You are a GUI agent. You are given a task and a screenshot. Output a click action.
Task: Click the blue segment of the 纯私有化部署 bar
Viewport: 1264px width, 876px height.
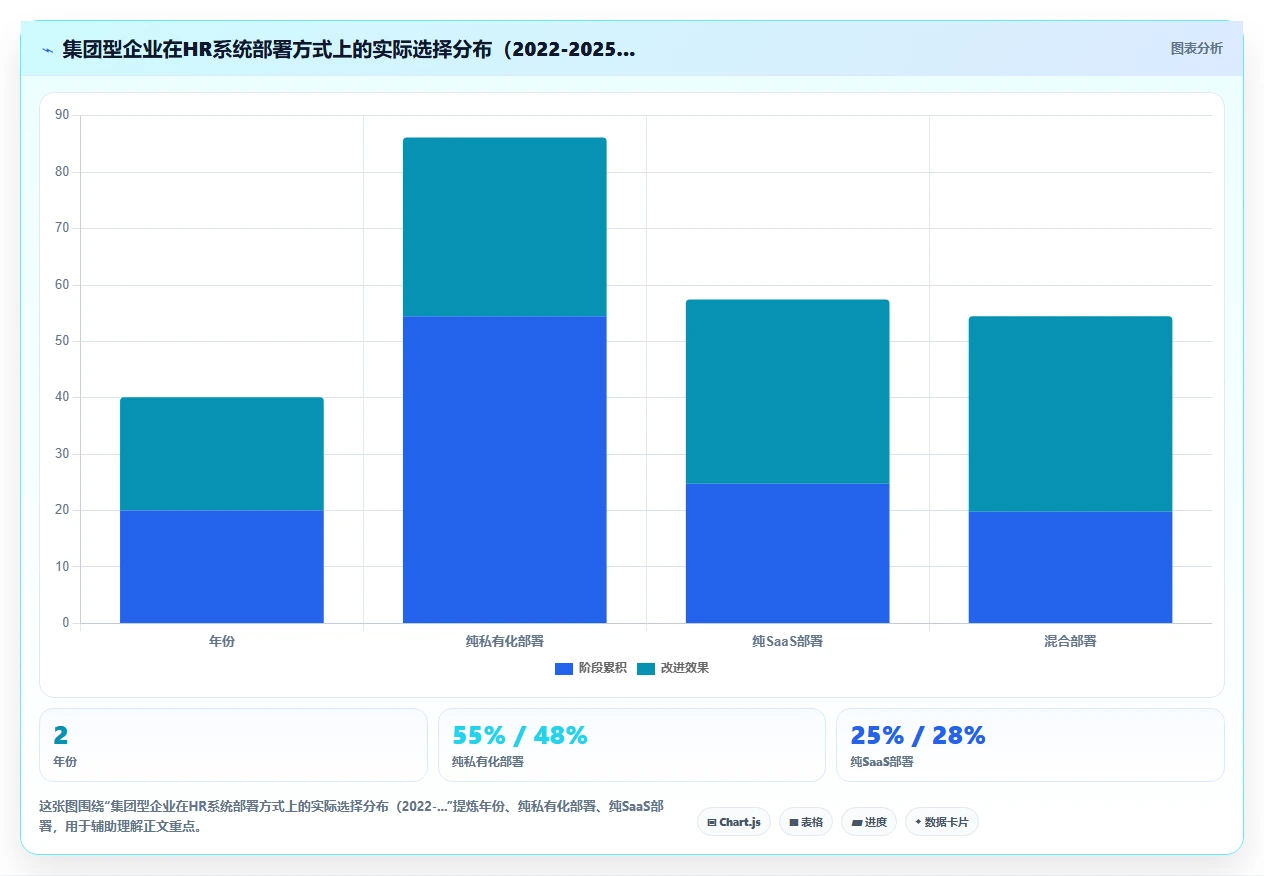[x=505, y=470]
